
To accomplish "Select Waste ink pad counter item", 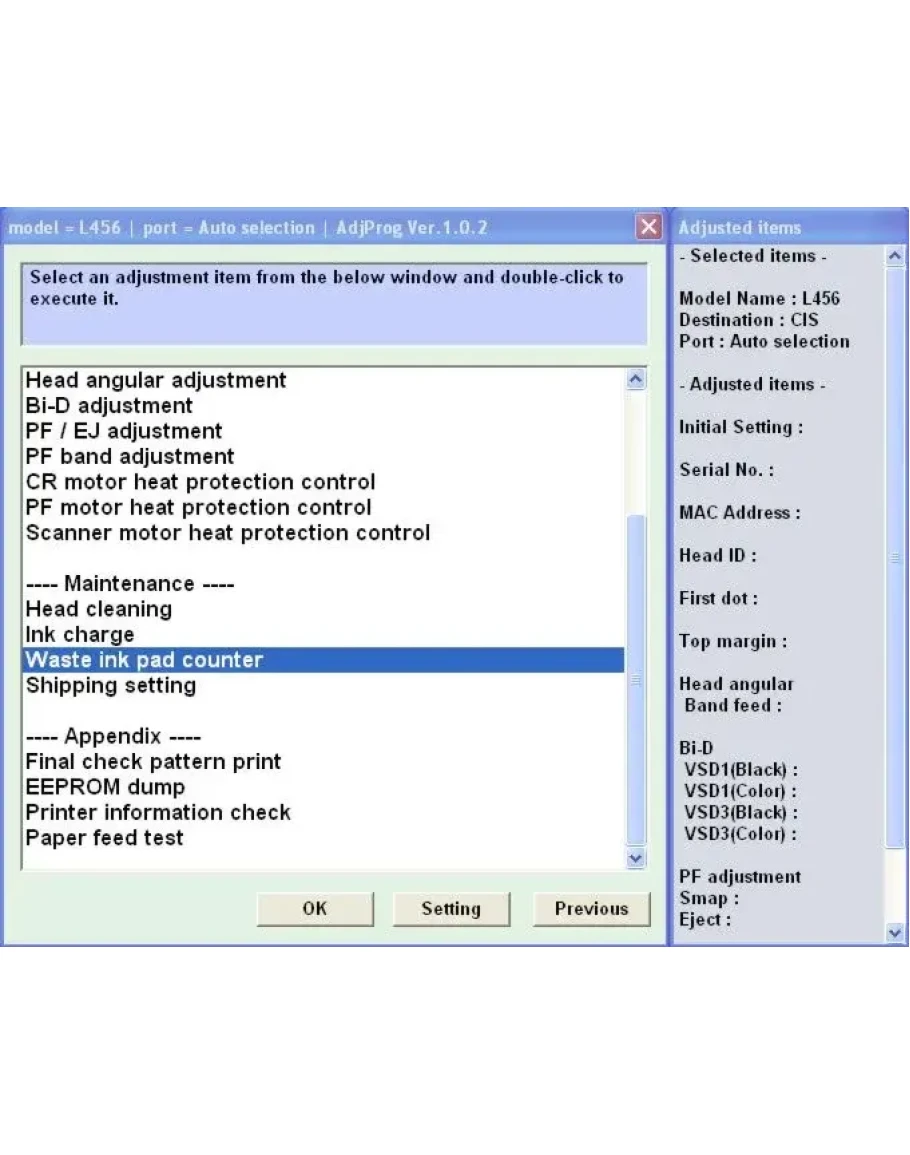I will [145, 660].
